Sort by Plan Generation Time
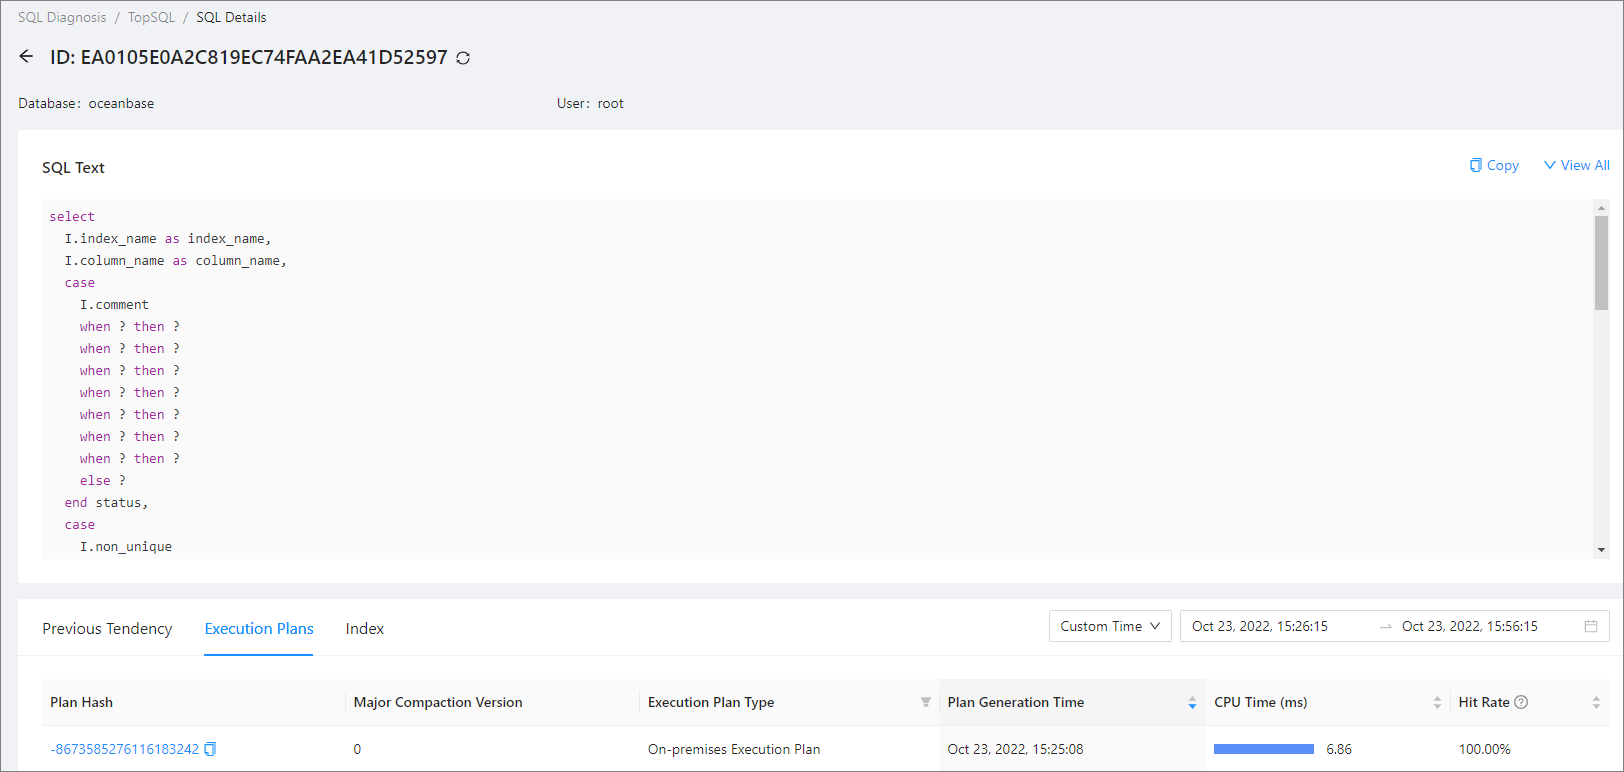1624x772 pixels. [x=1192, y=702]
